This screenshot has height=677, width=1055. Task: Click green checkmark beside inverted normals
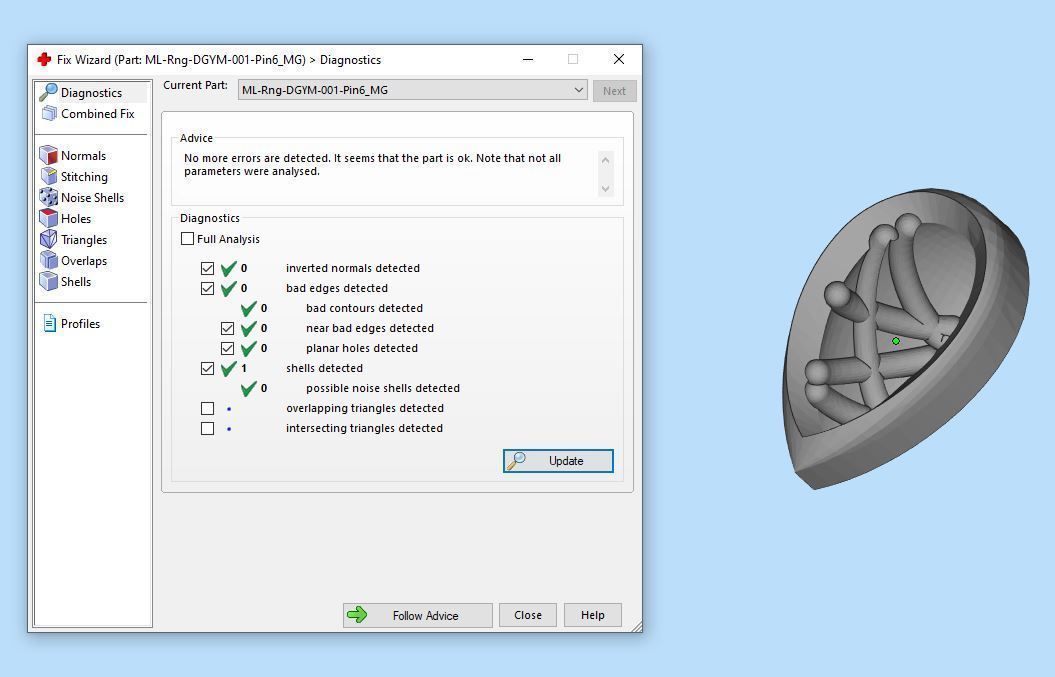coord(229,269)
